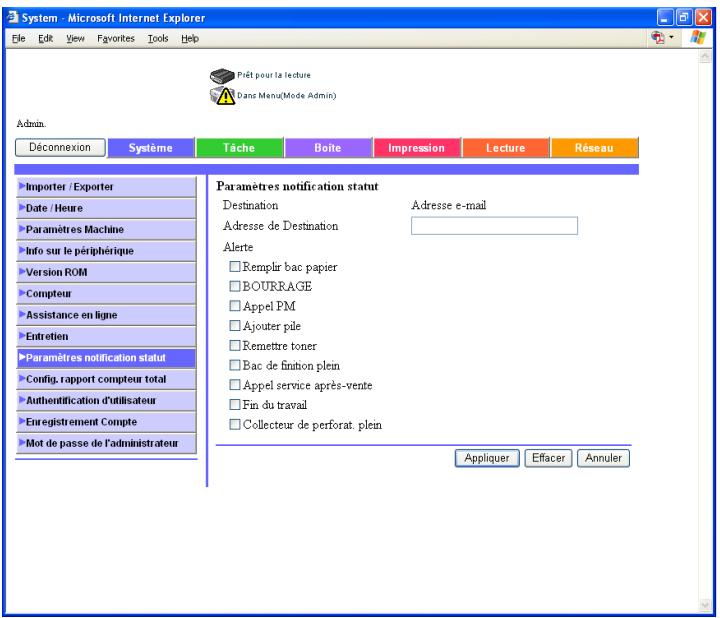Switch to the Impression tab
This screenshot has width=720, height=618.
416,148
